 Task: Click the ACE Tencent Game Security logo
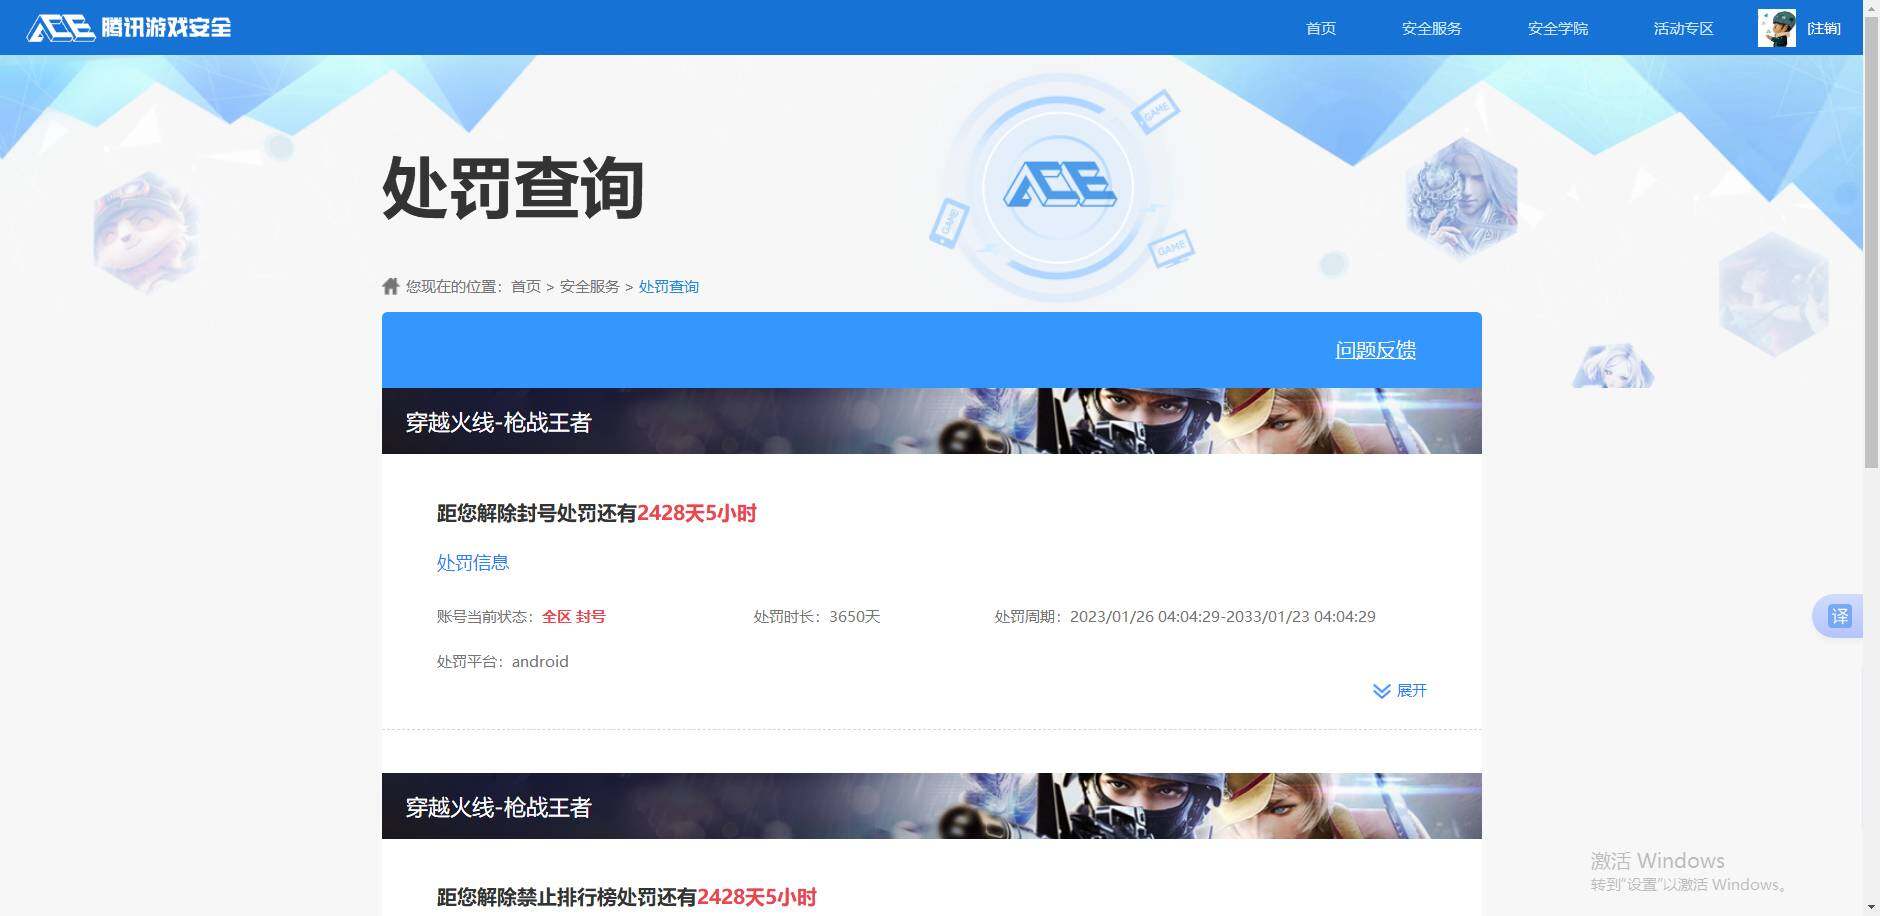pyautogui.click(x=129, y=27)
